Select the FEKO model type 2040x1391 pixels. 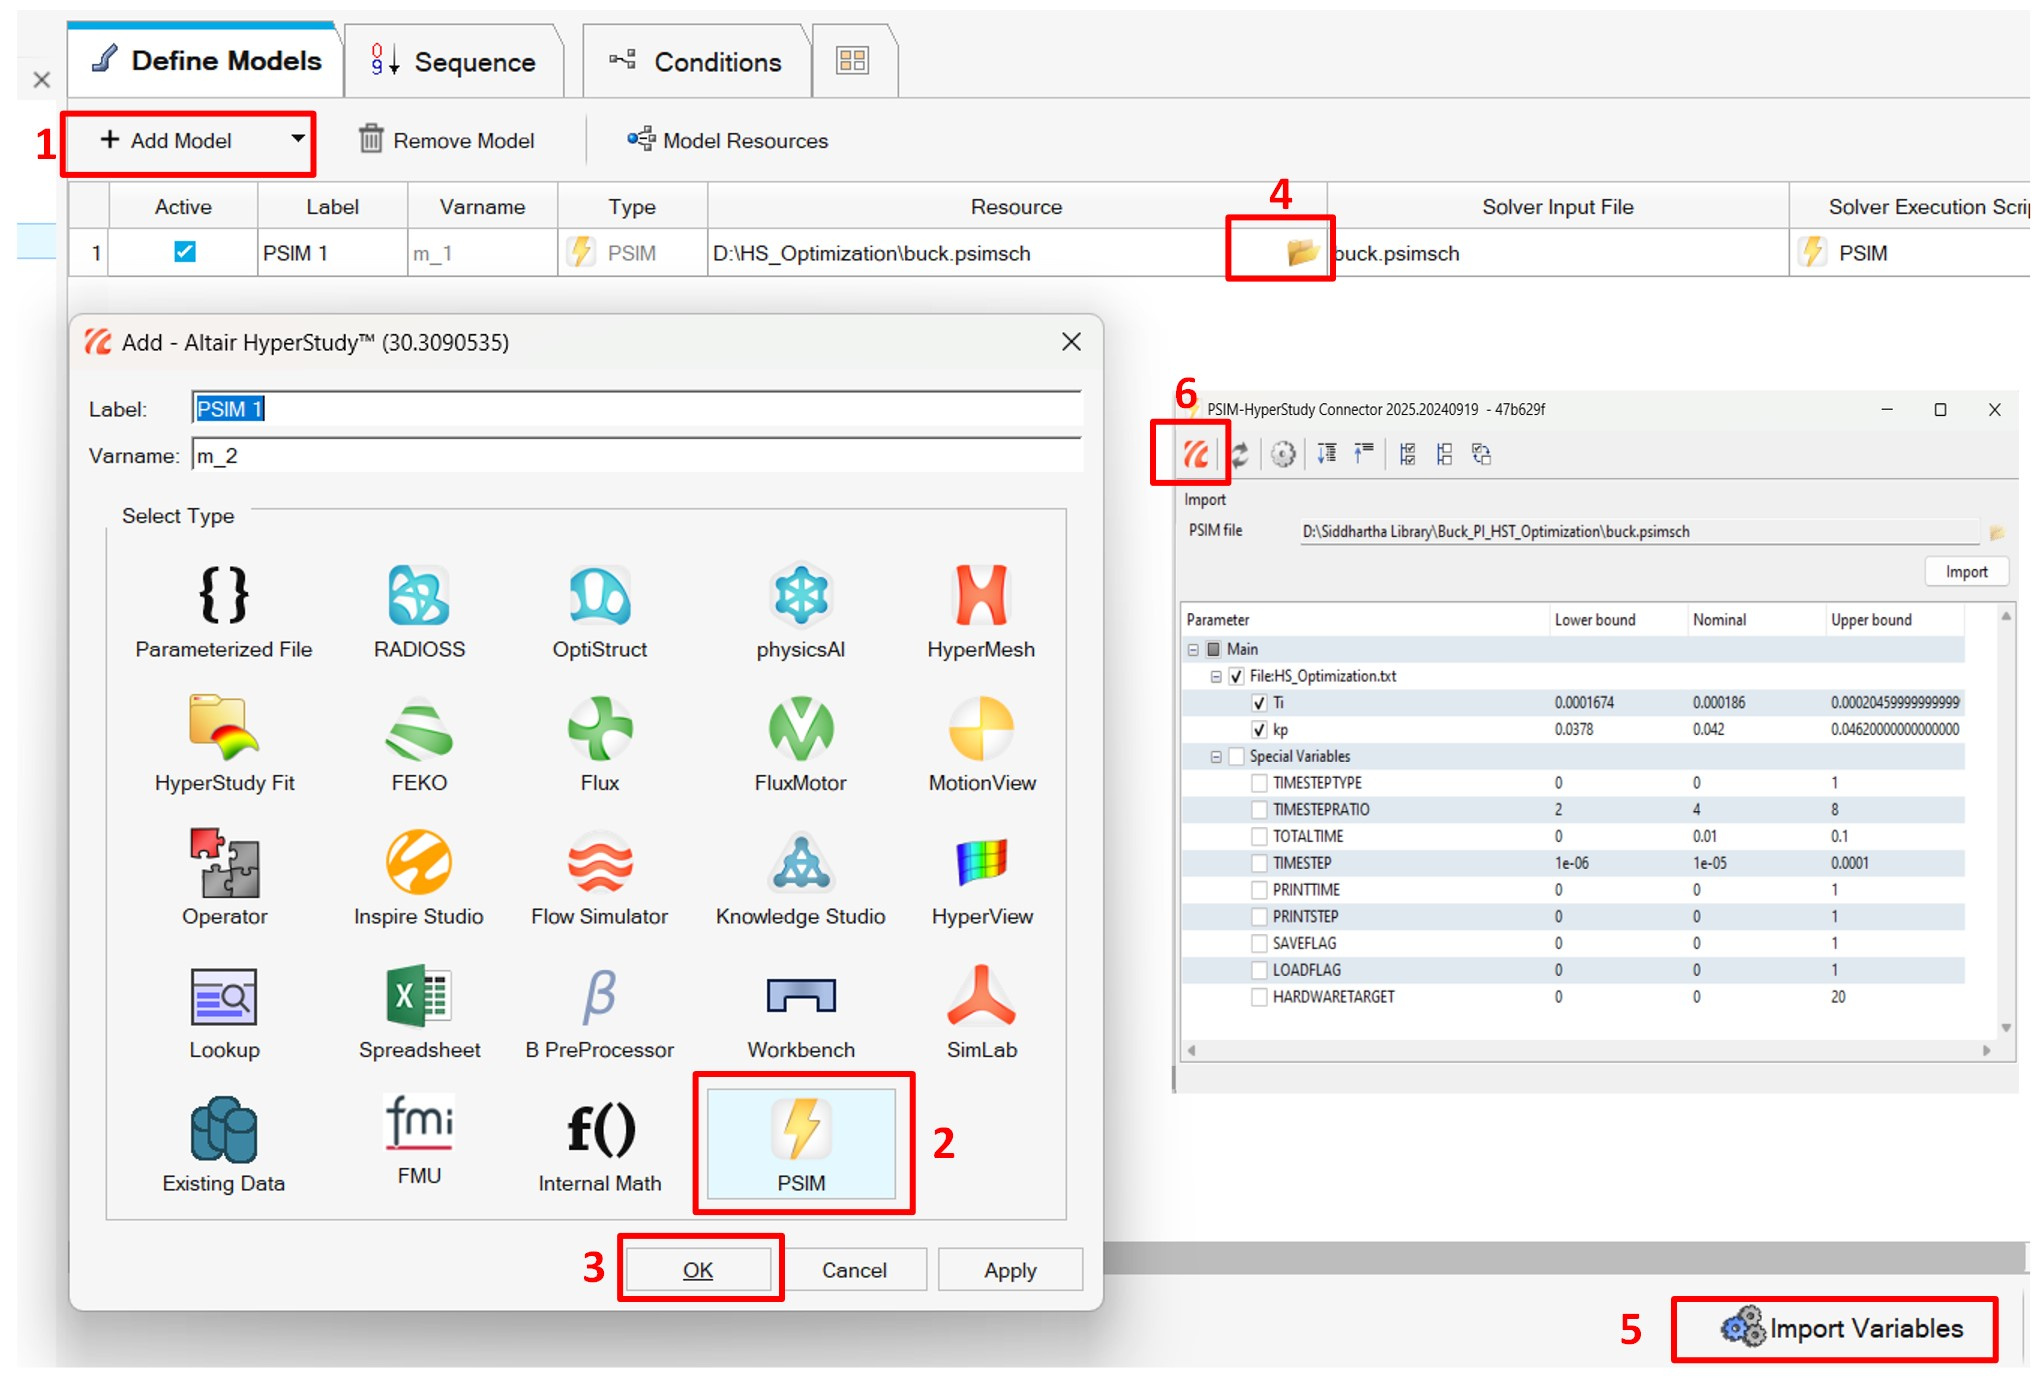tap(419, 744)
